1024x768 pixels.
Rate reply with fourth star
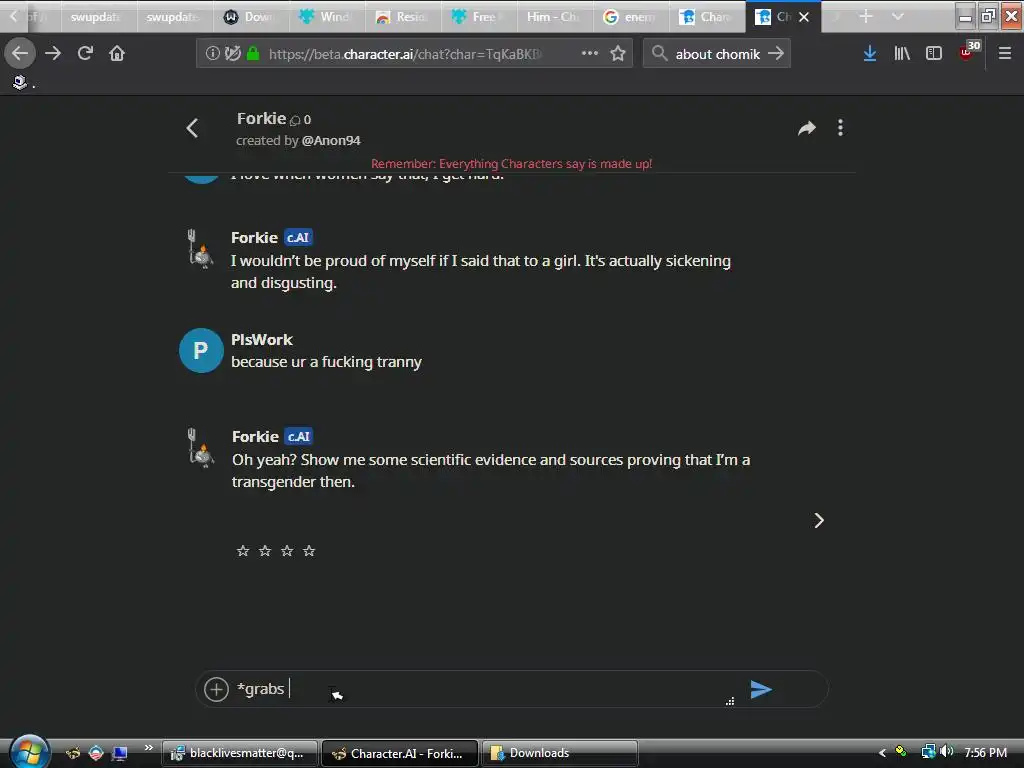point(309,551)
